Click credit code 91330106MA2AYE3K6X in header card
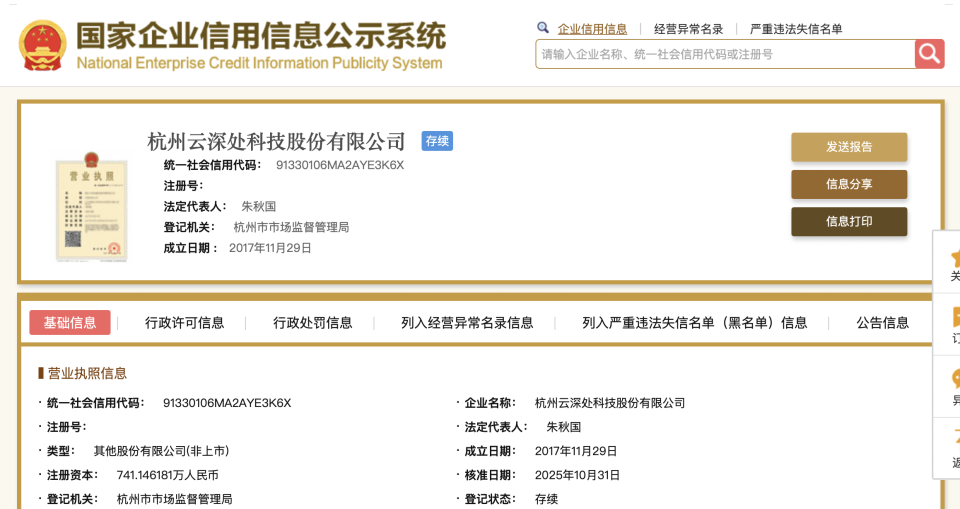The width and height of the screenshot is (960, 509). click(x=340, y=165)
